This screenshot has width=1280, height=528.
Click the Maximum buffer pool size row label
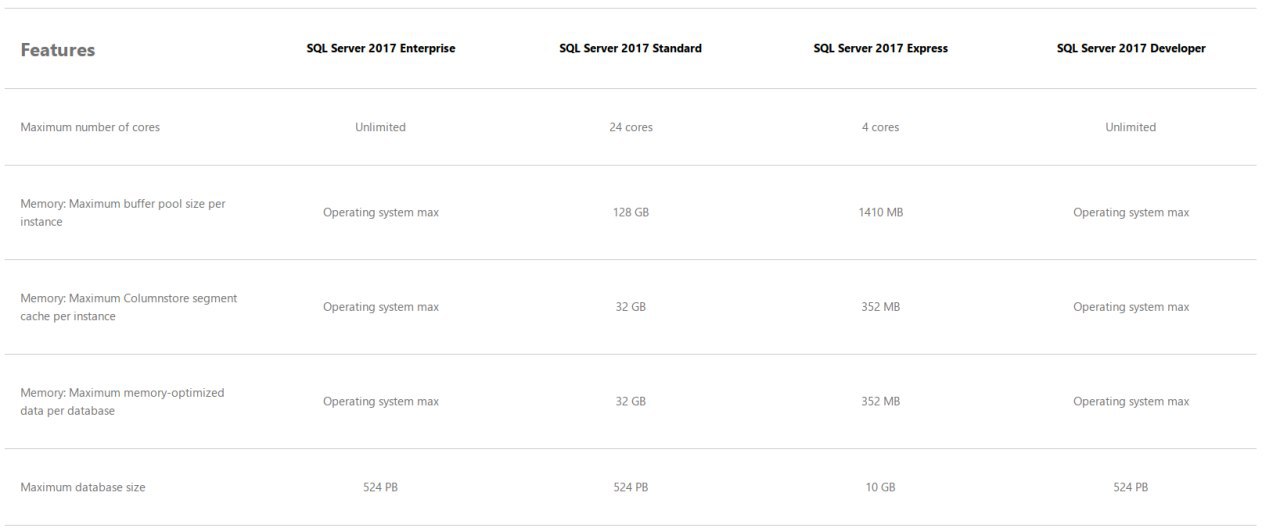pyautogui.click(x=123, y=212)
